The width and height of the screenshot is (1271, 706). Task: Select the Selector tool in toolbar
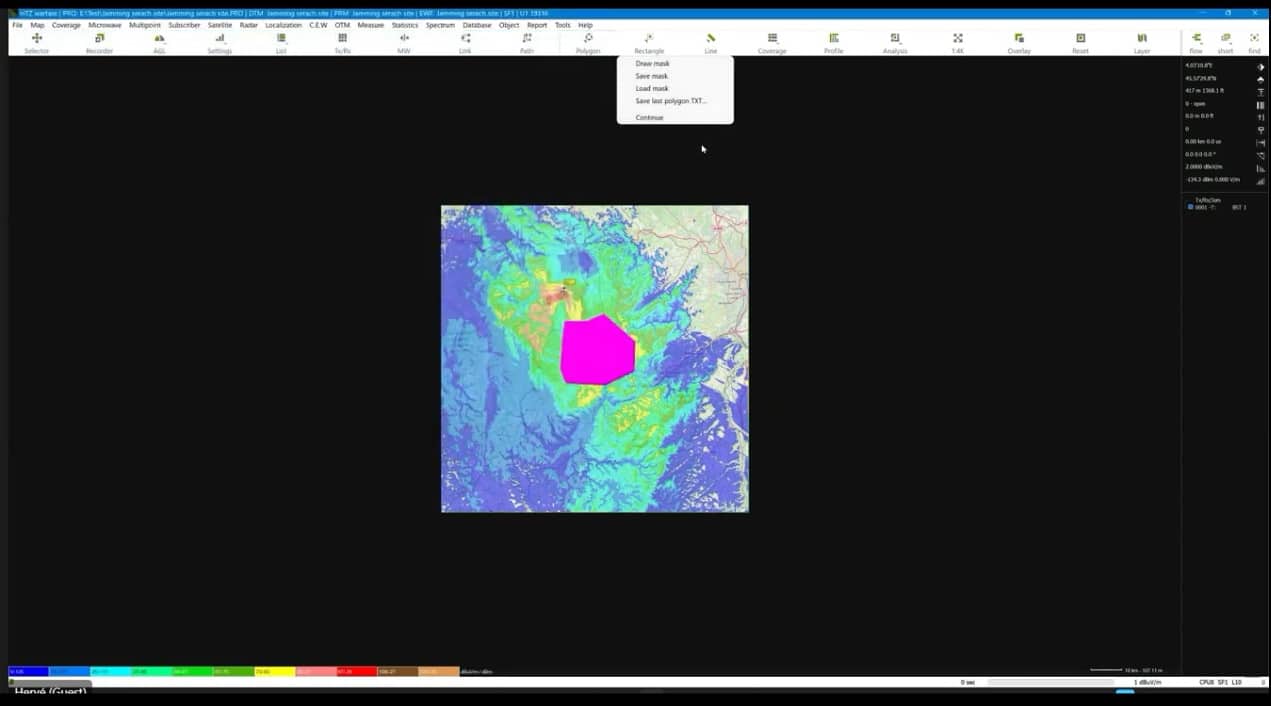(x=36, y=41)
